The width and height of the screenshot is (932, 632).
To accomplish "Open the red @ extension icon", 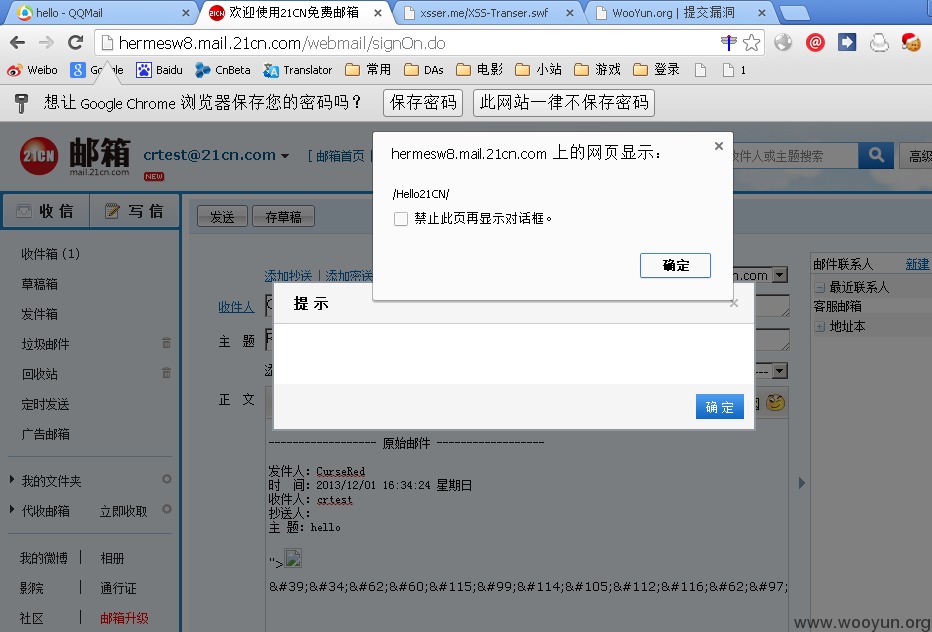I will pos(815,42).
